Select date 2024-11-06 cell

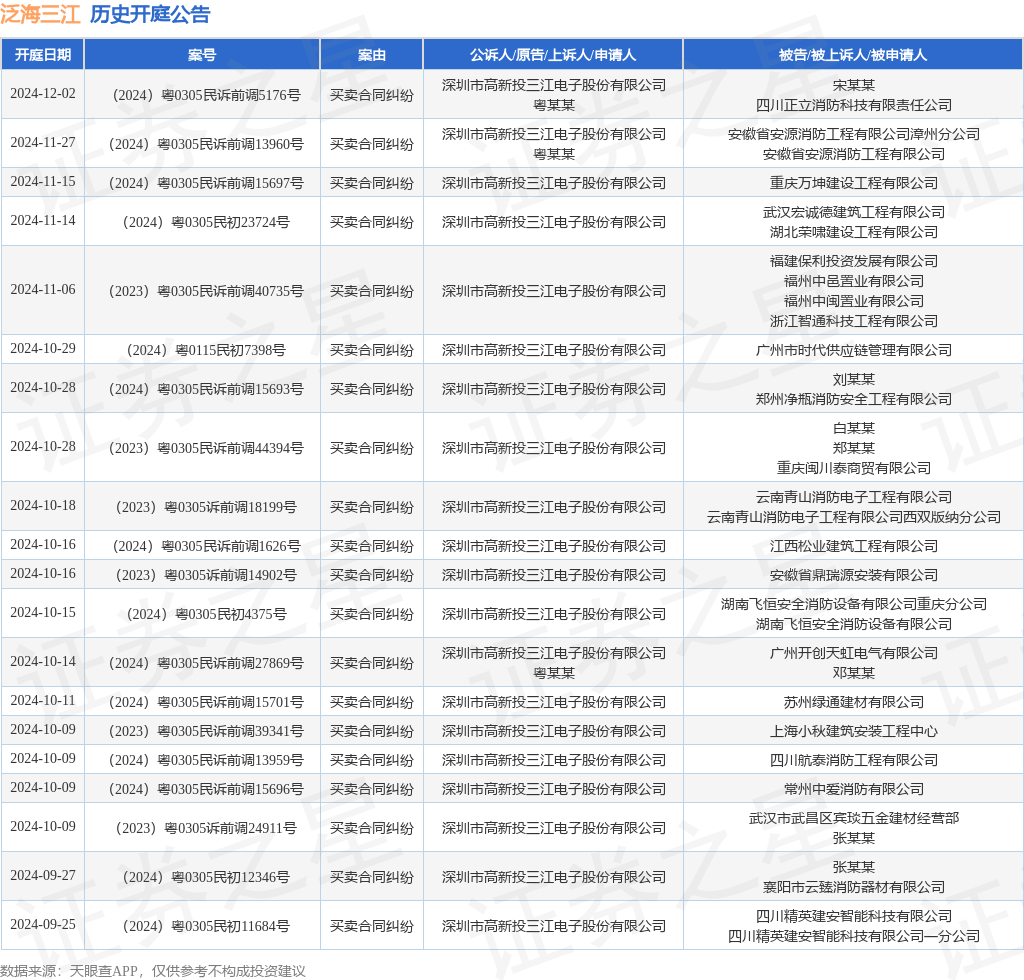tap(43, 289)
